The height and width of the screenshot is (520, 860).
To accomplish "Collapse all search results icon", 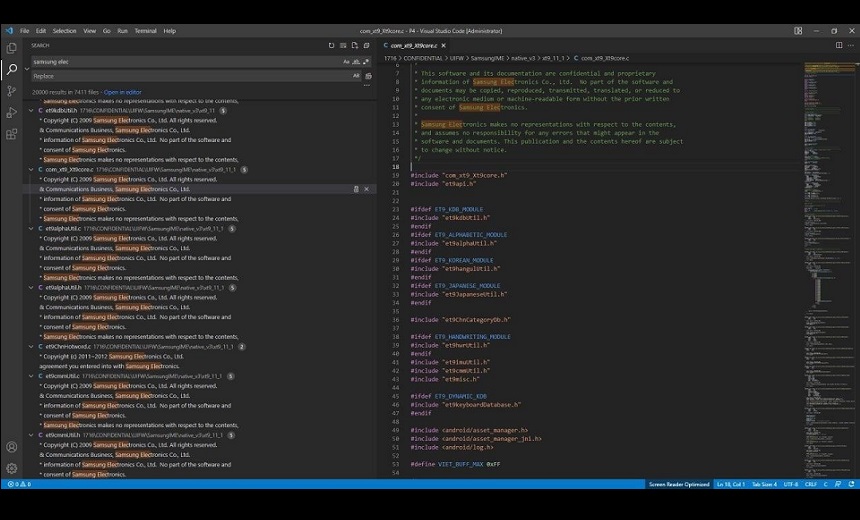I will click(366, 46).
